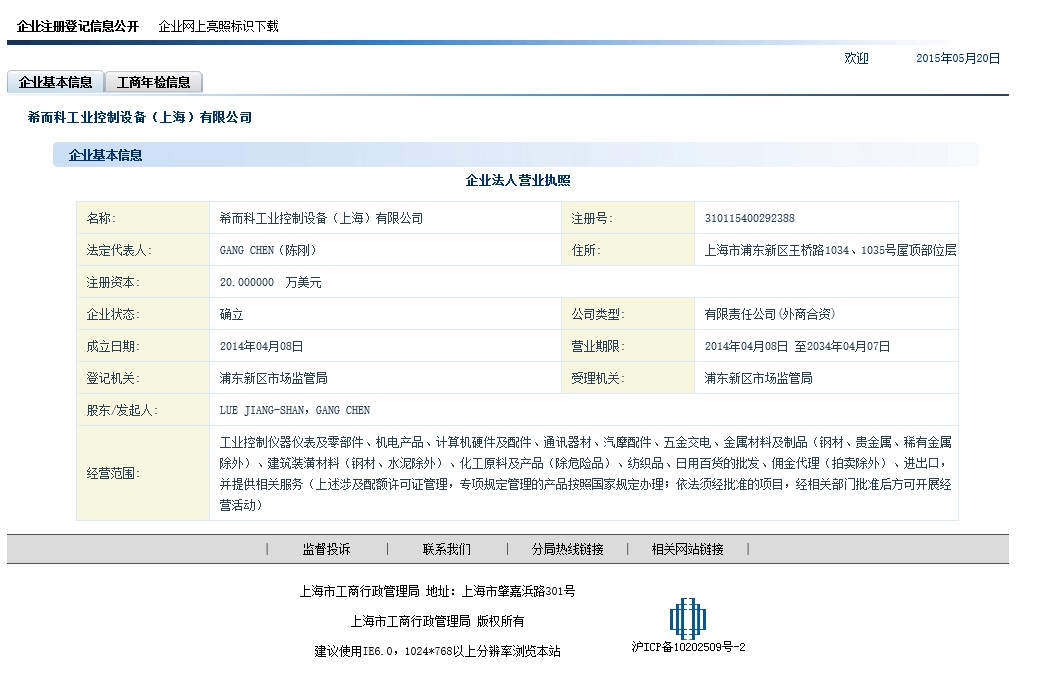Click the 法定代表人 label cell

point(143,250)
